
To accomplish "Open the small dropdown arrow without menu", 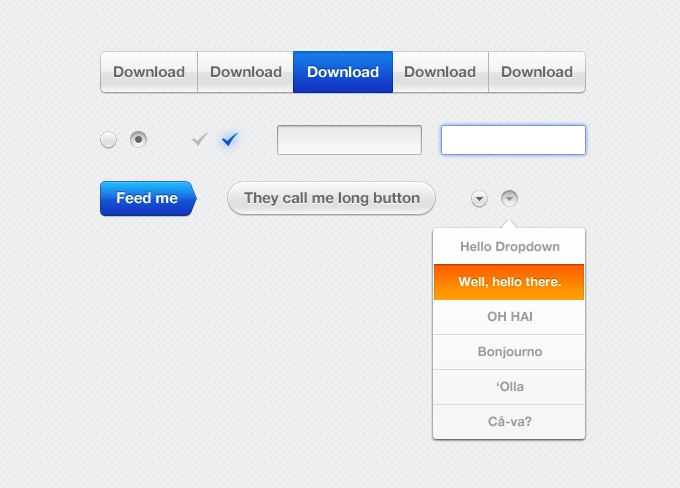I will 479,199.
